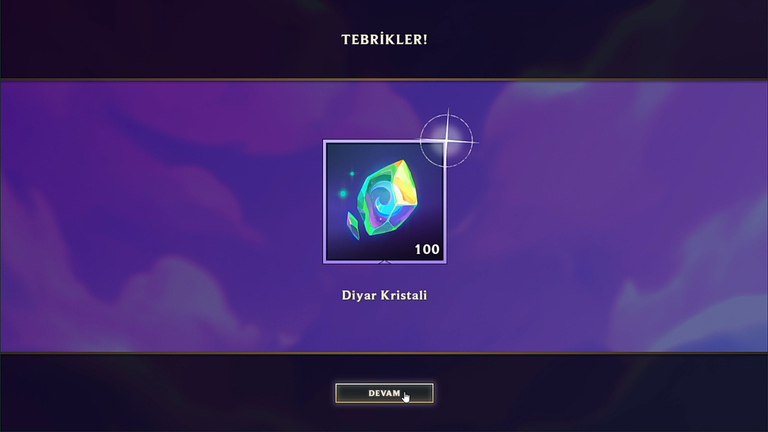Viewport: 768px width, 432px height.
Task: Click the purple cloud background right of reward
Action: point(607,216)
